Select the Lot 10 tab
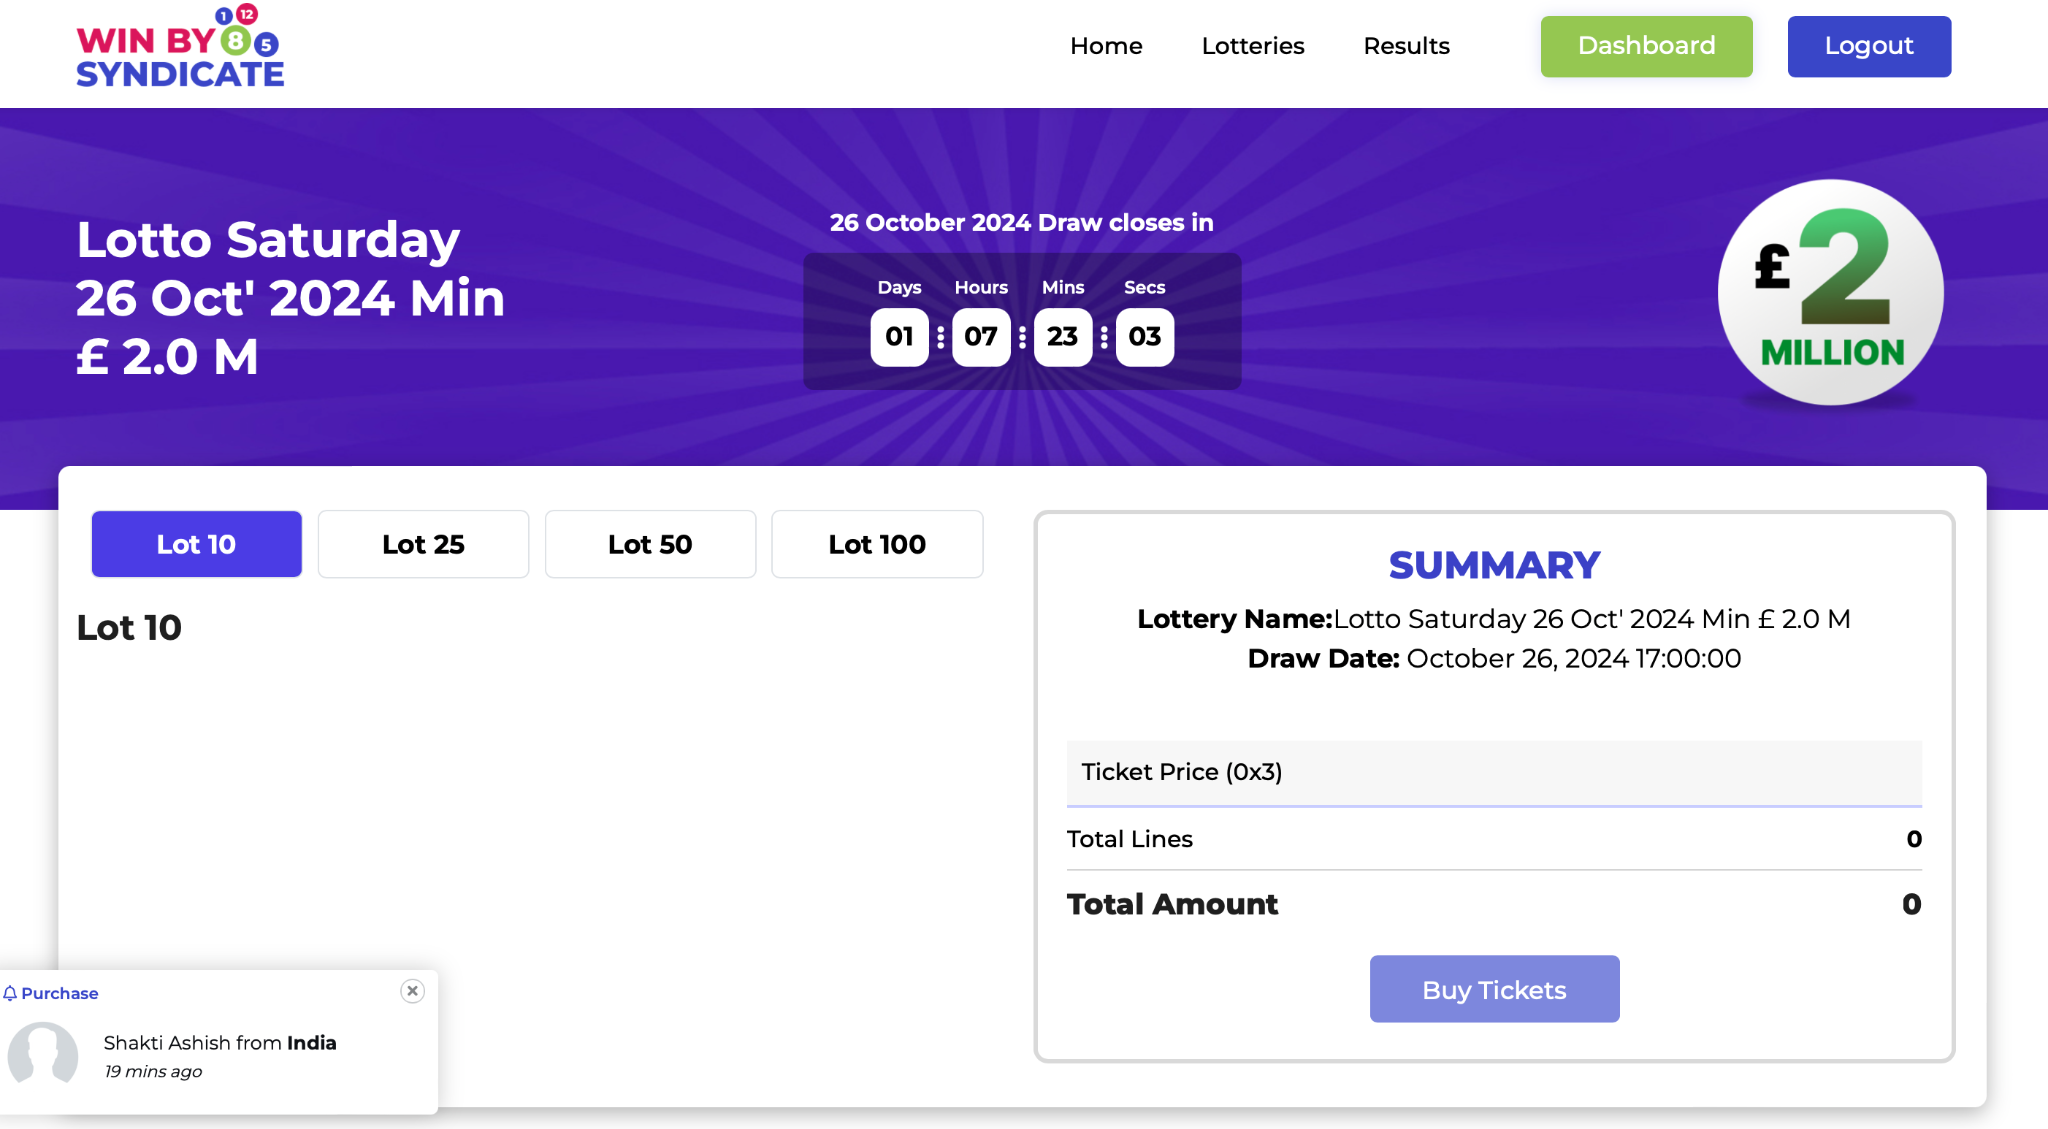 pos(196,544)
